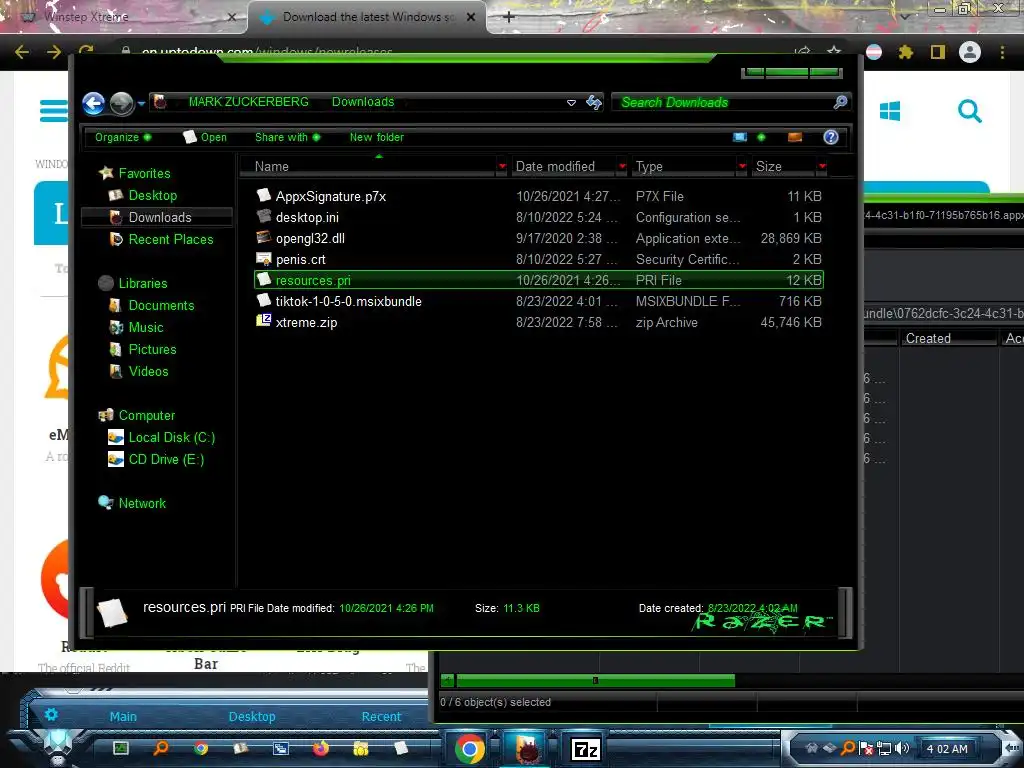Click the dock settings gear icon

tap(51, 714)
